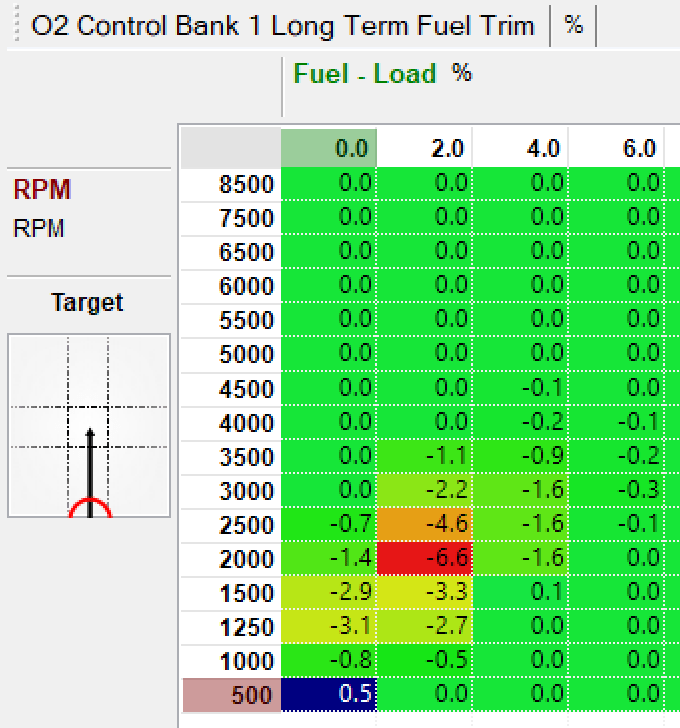The width and height of the screenshot is (680, 728).
Task: Click the Target gauge display
Action: tap(89, 426)
